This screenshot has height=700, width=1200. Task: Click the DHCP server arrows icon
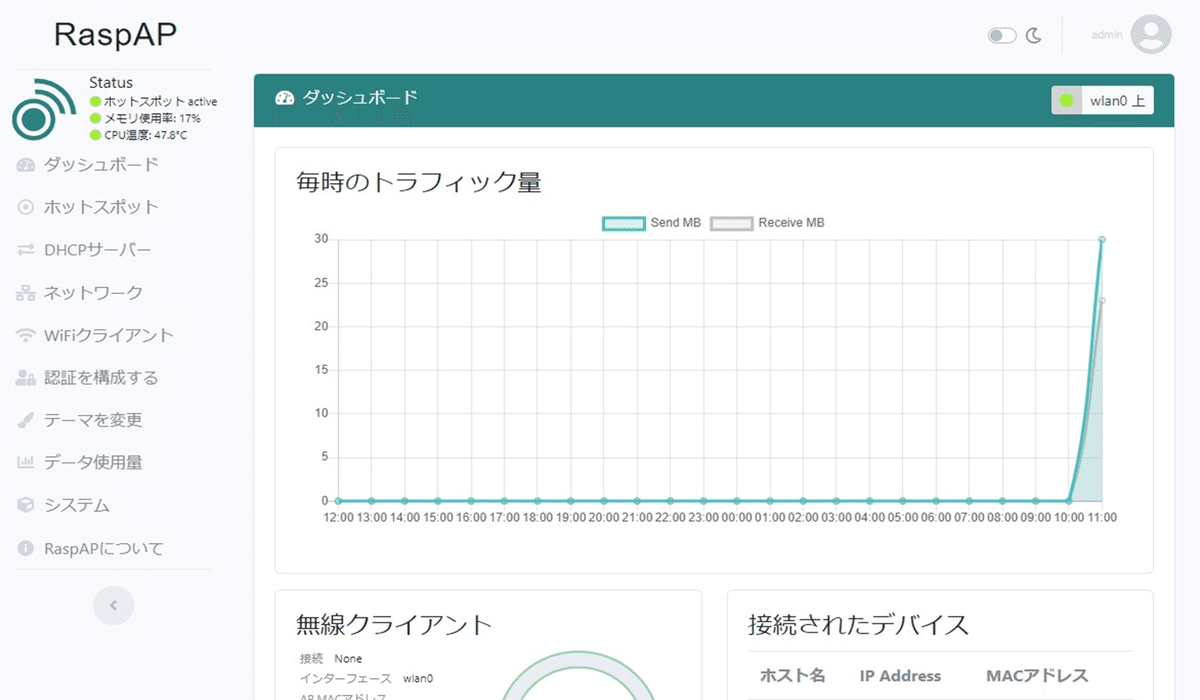tap(26, 250)
